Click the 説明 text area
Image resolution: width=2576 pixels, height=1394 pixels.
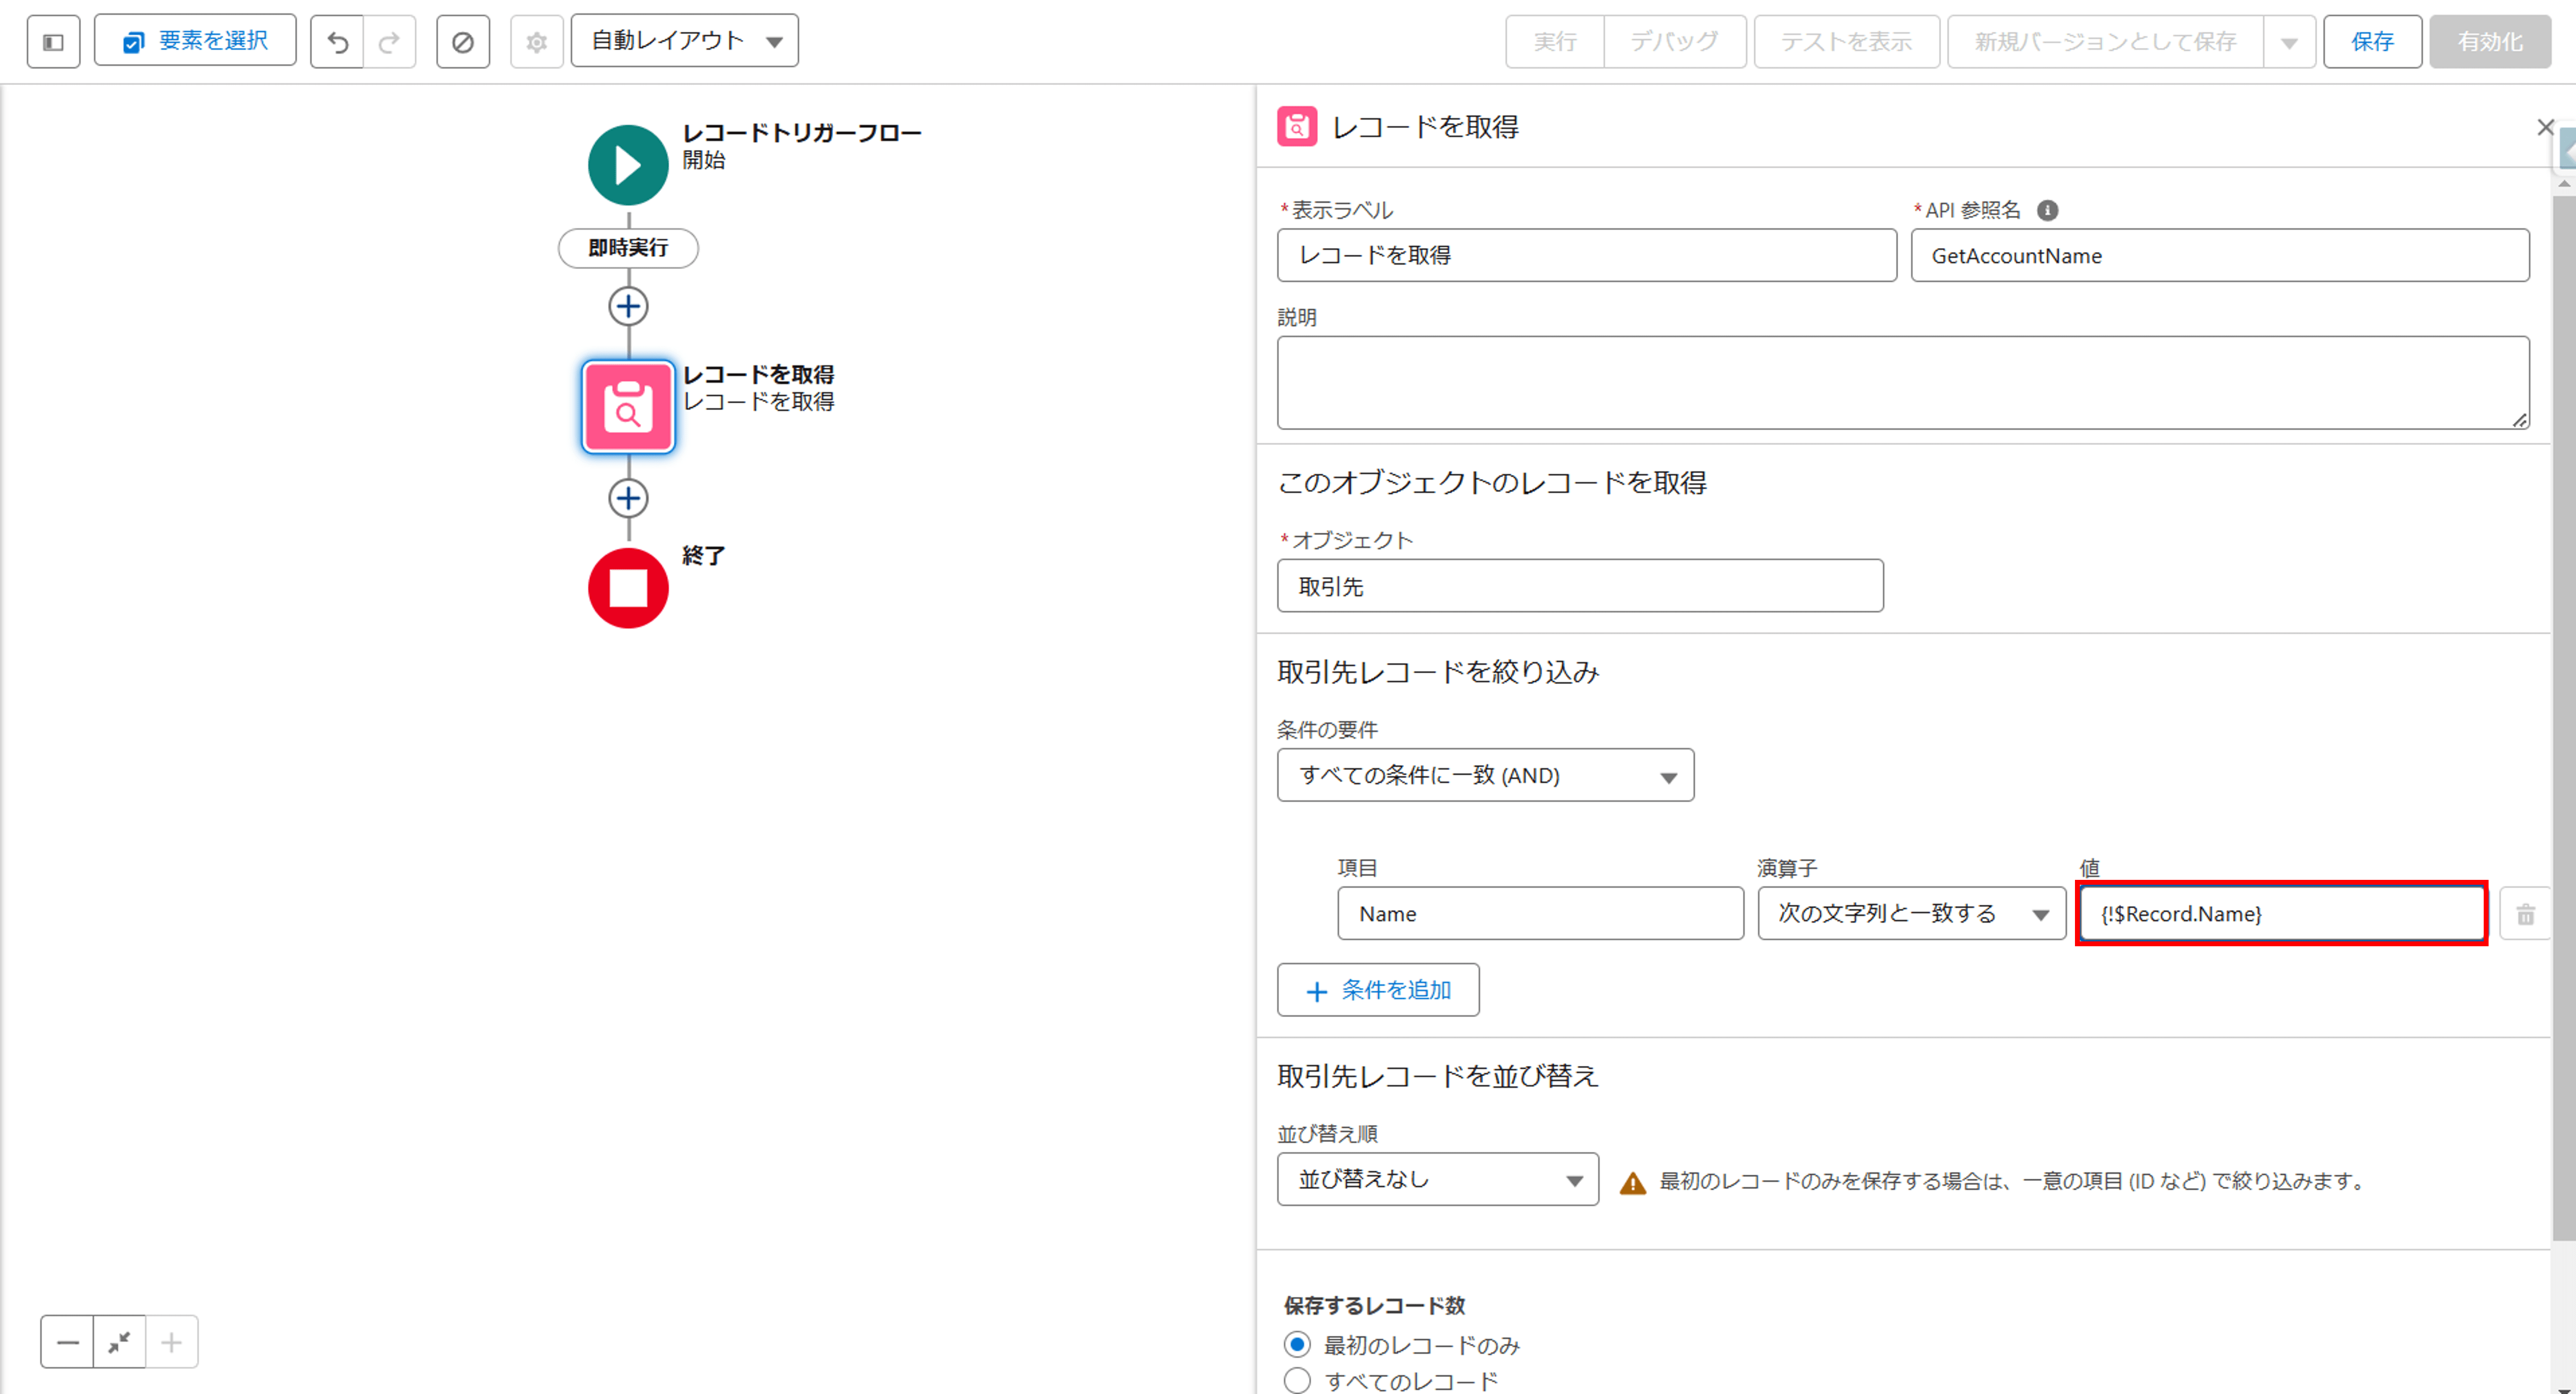(1903, 383)
